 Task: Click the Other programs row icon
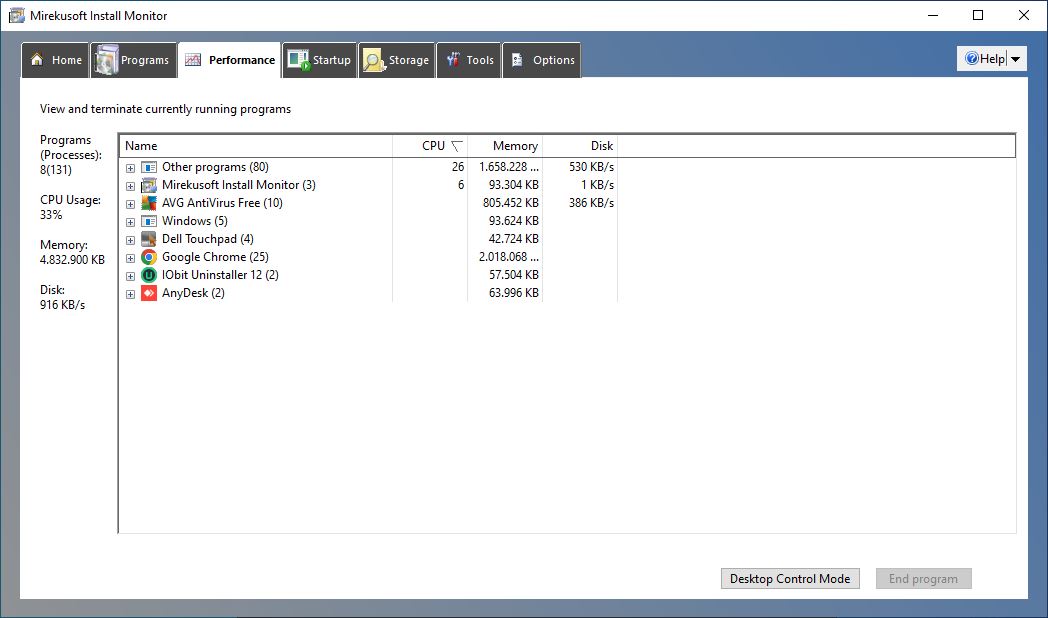click(x=149, y=167)
